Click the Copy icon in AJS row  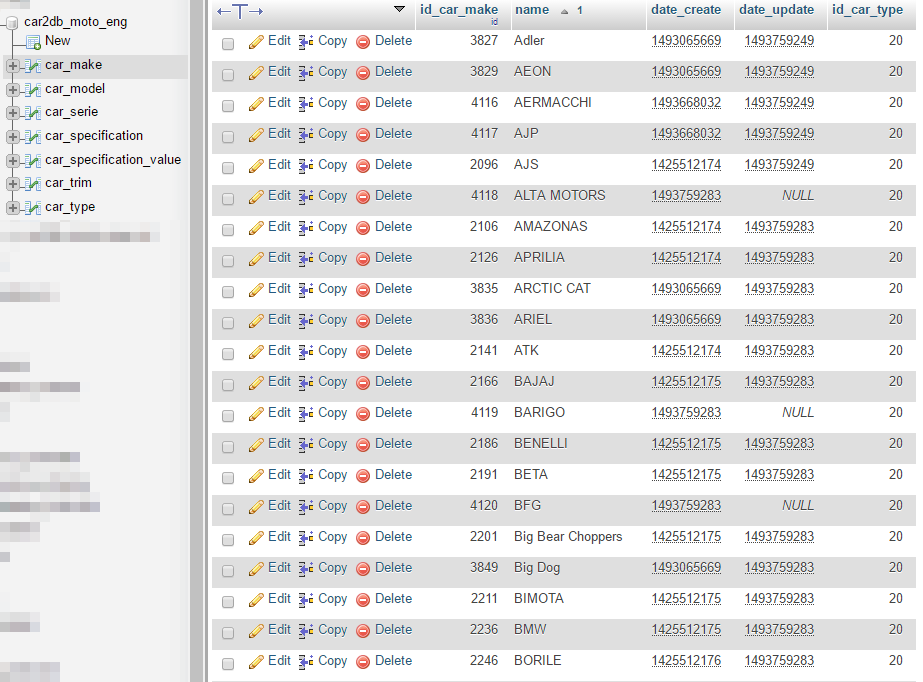pyautogui.click(x=306, y=165)
